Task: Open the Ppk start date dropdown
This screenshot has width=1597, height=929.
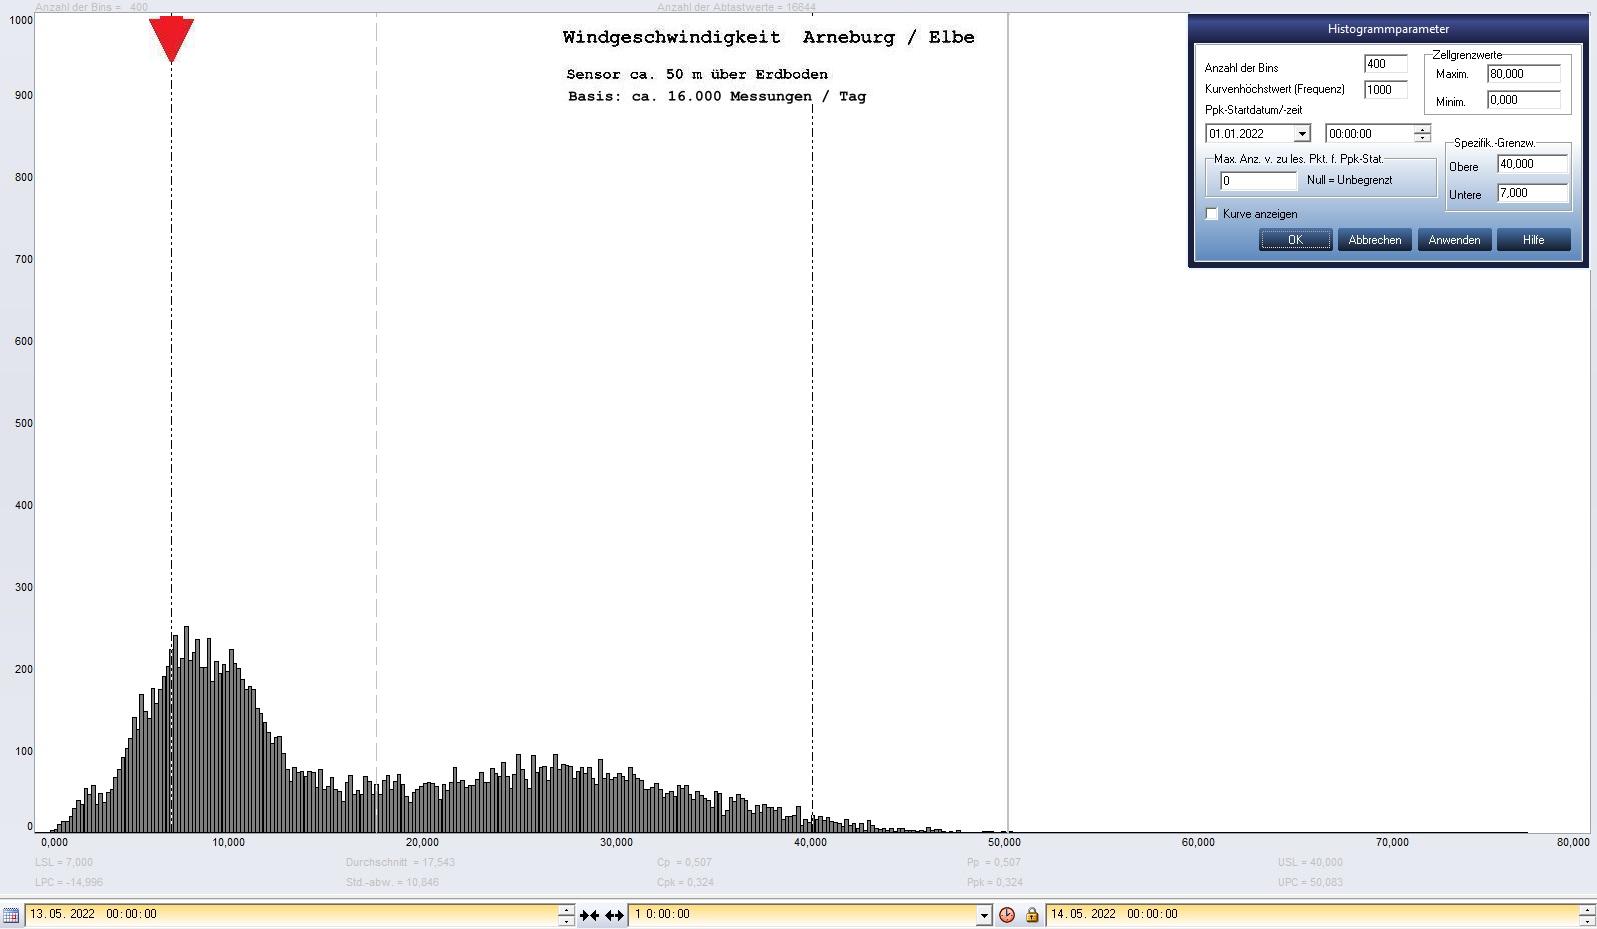Action: click(1301, 134)
